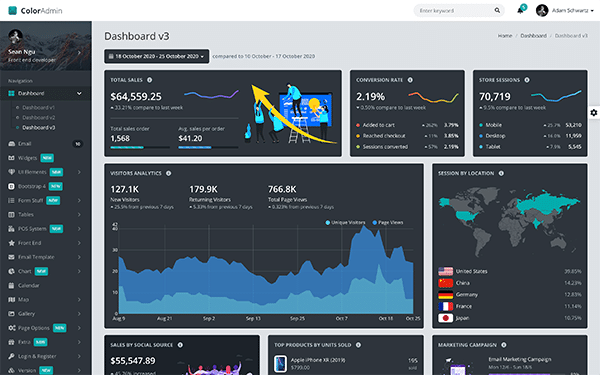Click the Email inbox sidebar icon
600x375 pixels.
click(x=11, y=144)
